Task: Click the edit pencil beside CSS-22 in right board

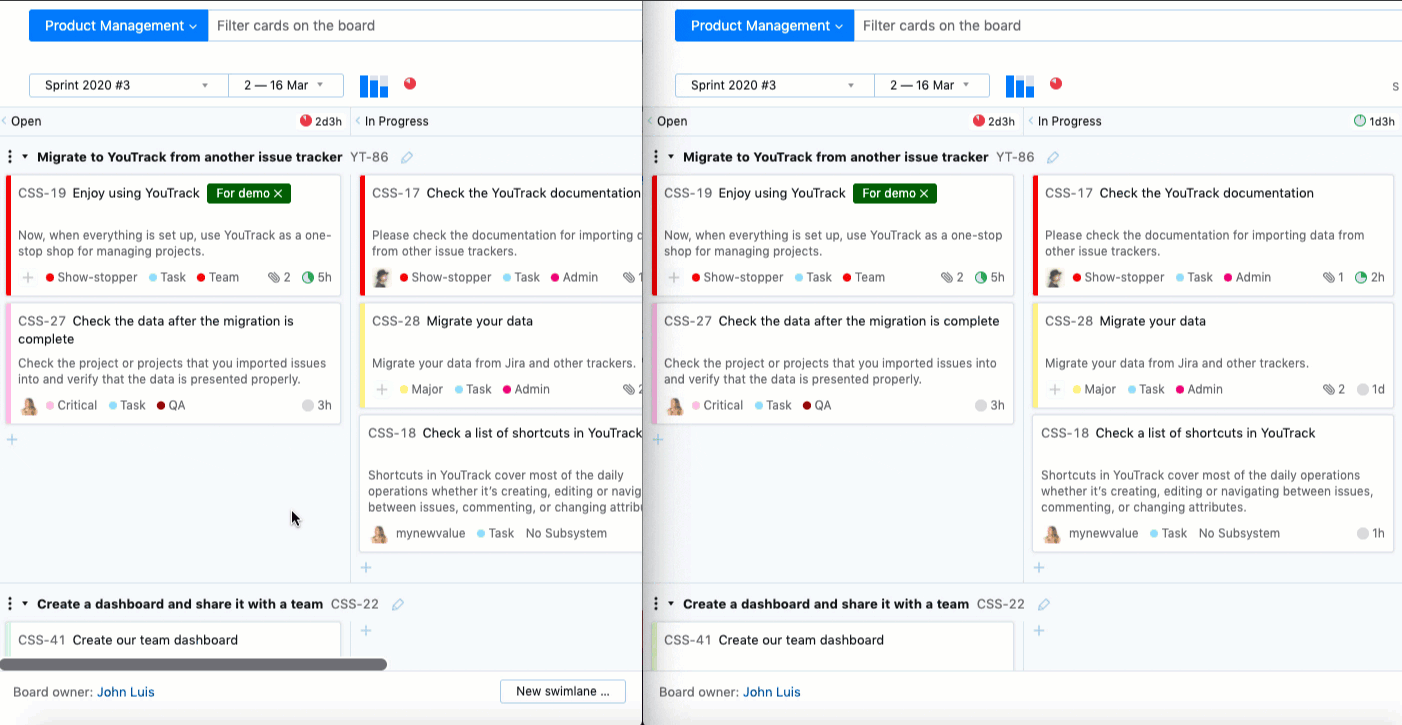Action: click(1044, 605)
